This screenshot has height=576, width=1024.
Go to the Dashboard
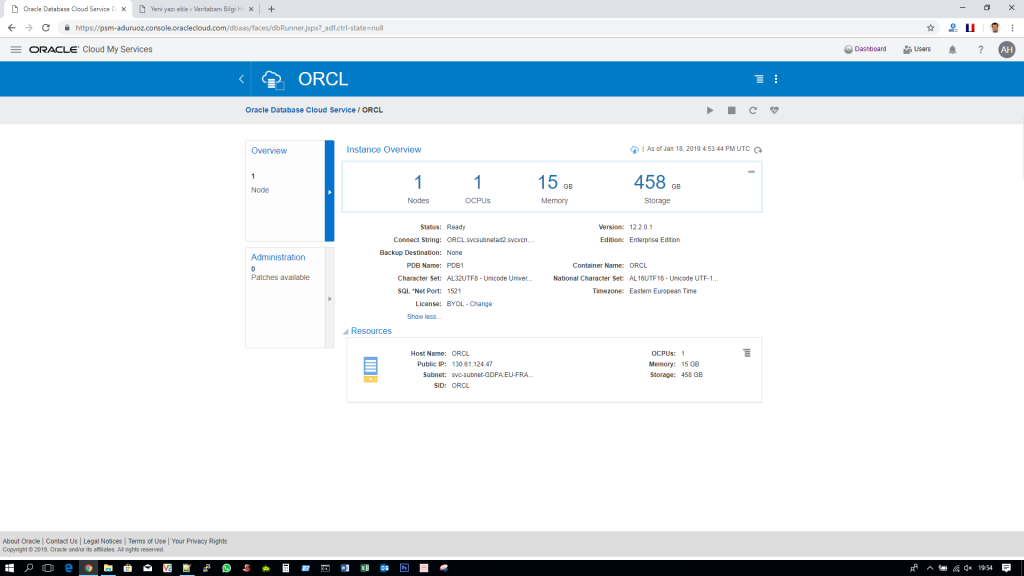tap(865, 49)
